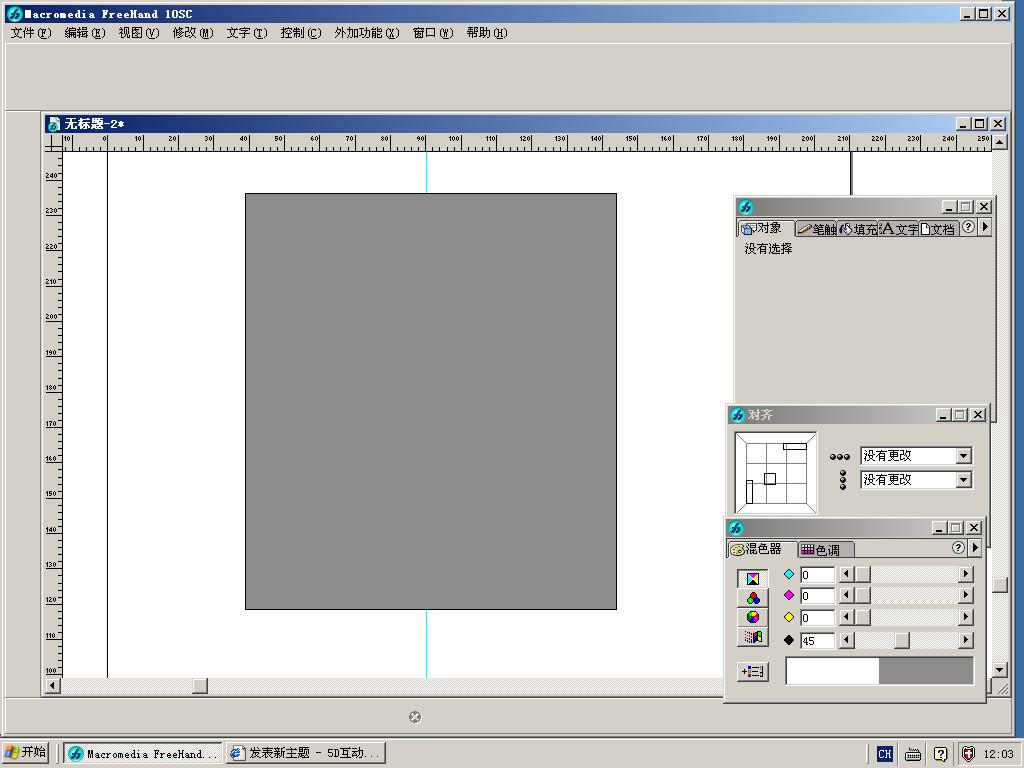Viewport: 1024px width, 768px height.
Task: Switch to 发表新主题 browser taskbar button
Action: (x=306, y=753)
